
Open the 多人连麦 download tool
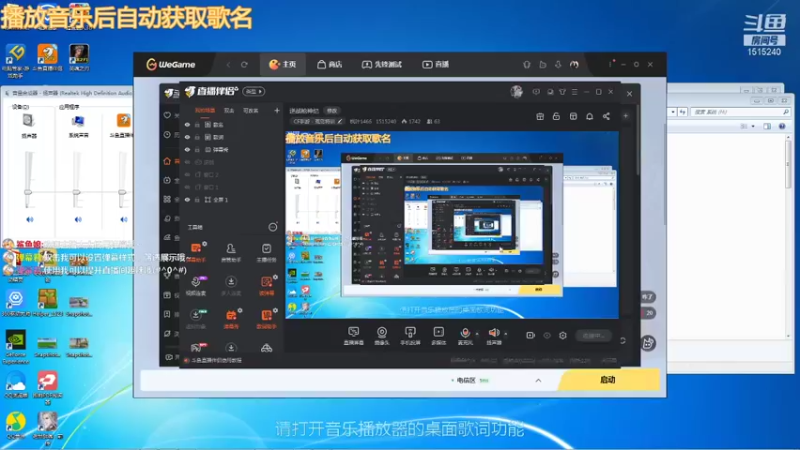click(231, 286)
